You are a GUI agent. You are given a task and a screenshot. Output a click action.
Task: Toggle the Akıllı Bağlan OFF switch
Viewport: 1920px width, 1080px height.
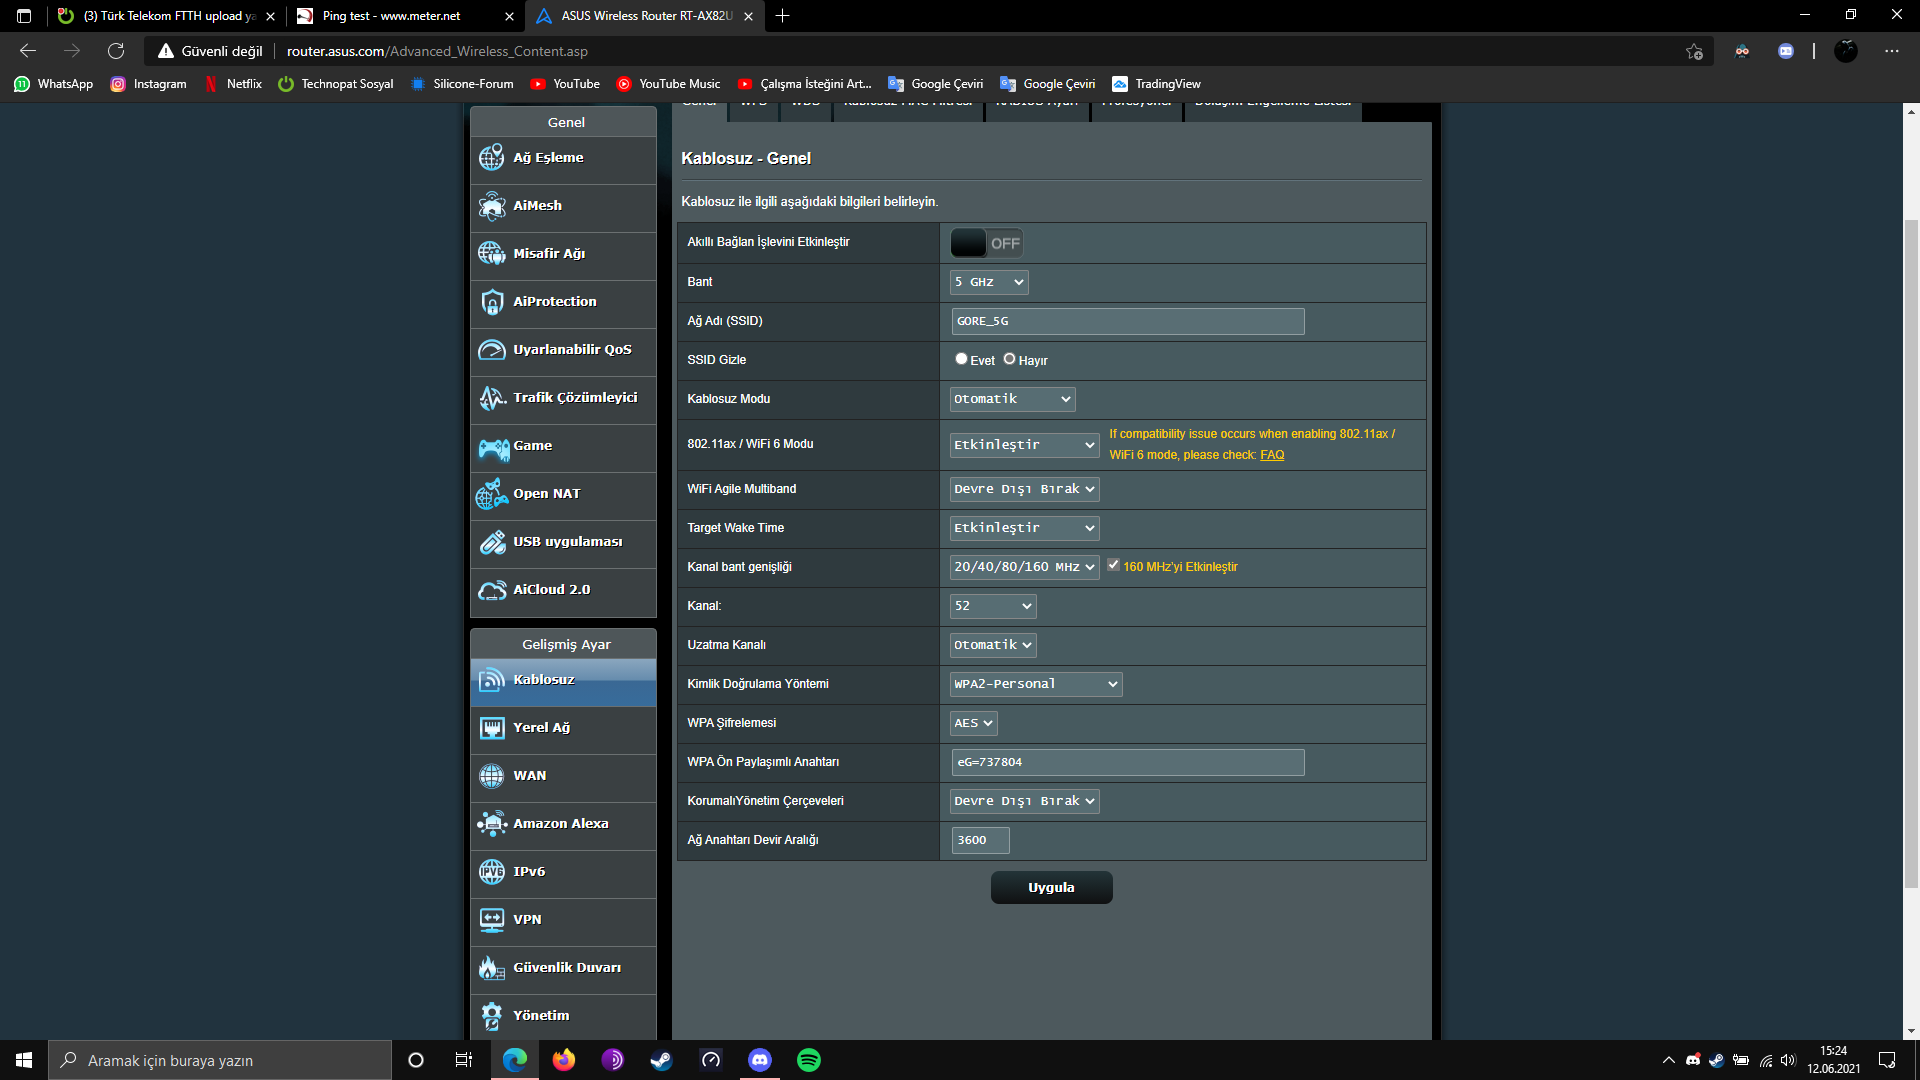pyautogui.click(x=986, y=243)
